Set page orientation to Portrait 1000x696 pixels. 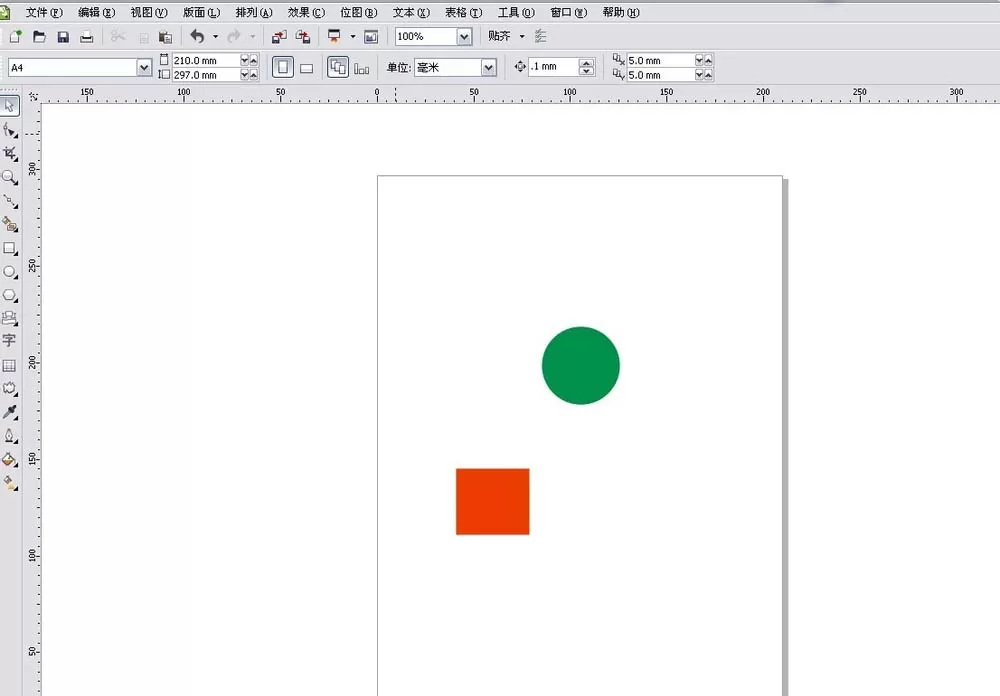click(x=283, y=67)
